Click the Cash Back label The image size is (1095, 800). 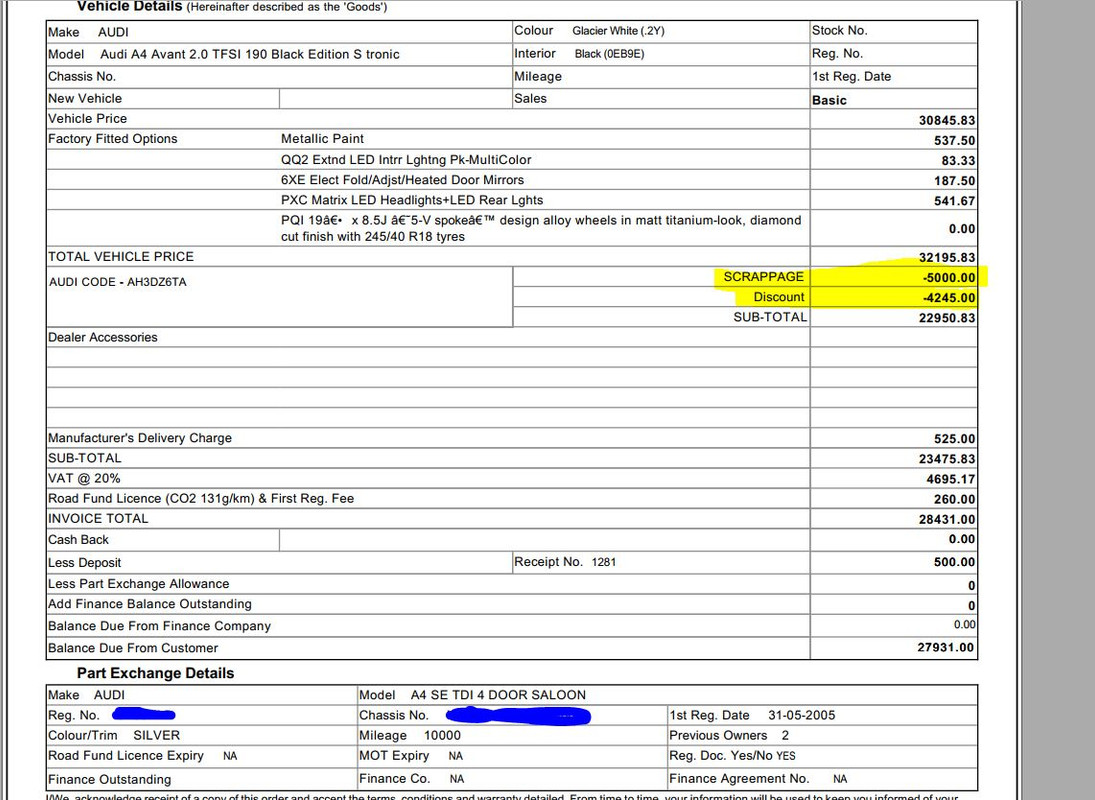tap(78, 540)
